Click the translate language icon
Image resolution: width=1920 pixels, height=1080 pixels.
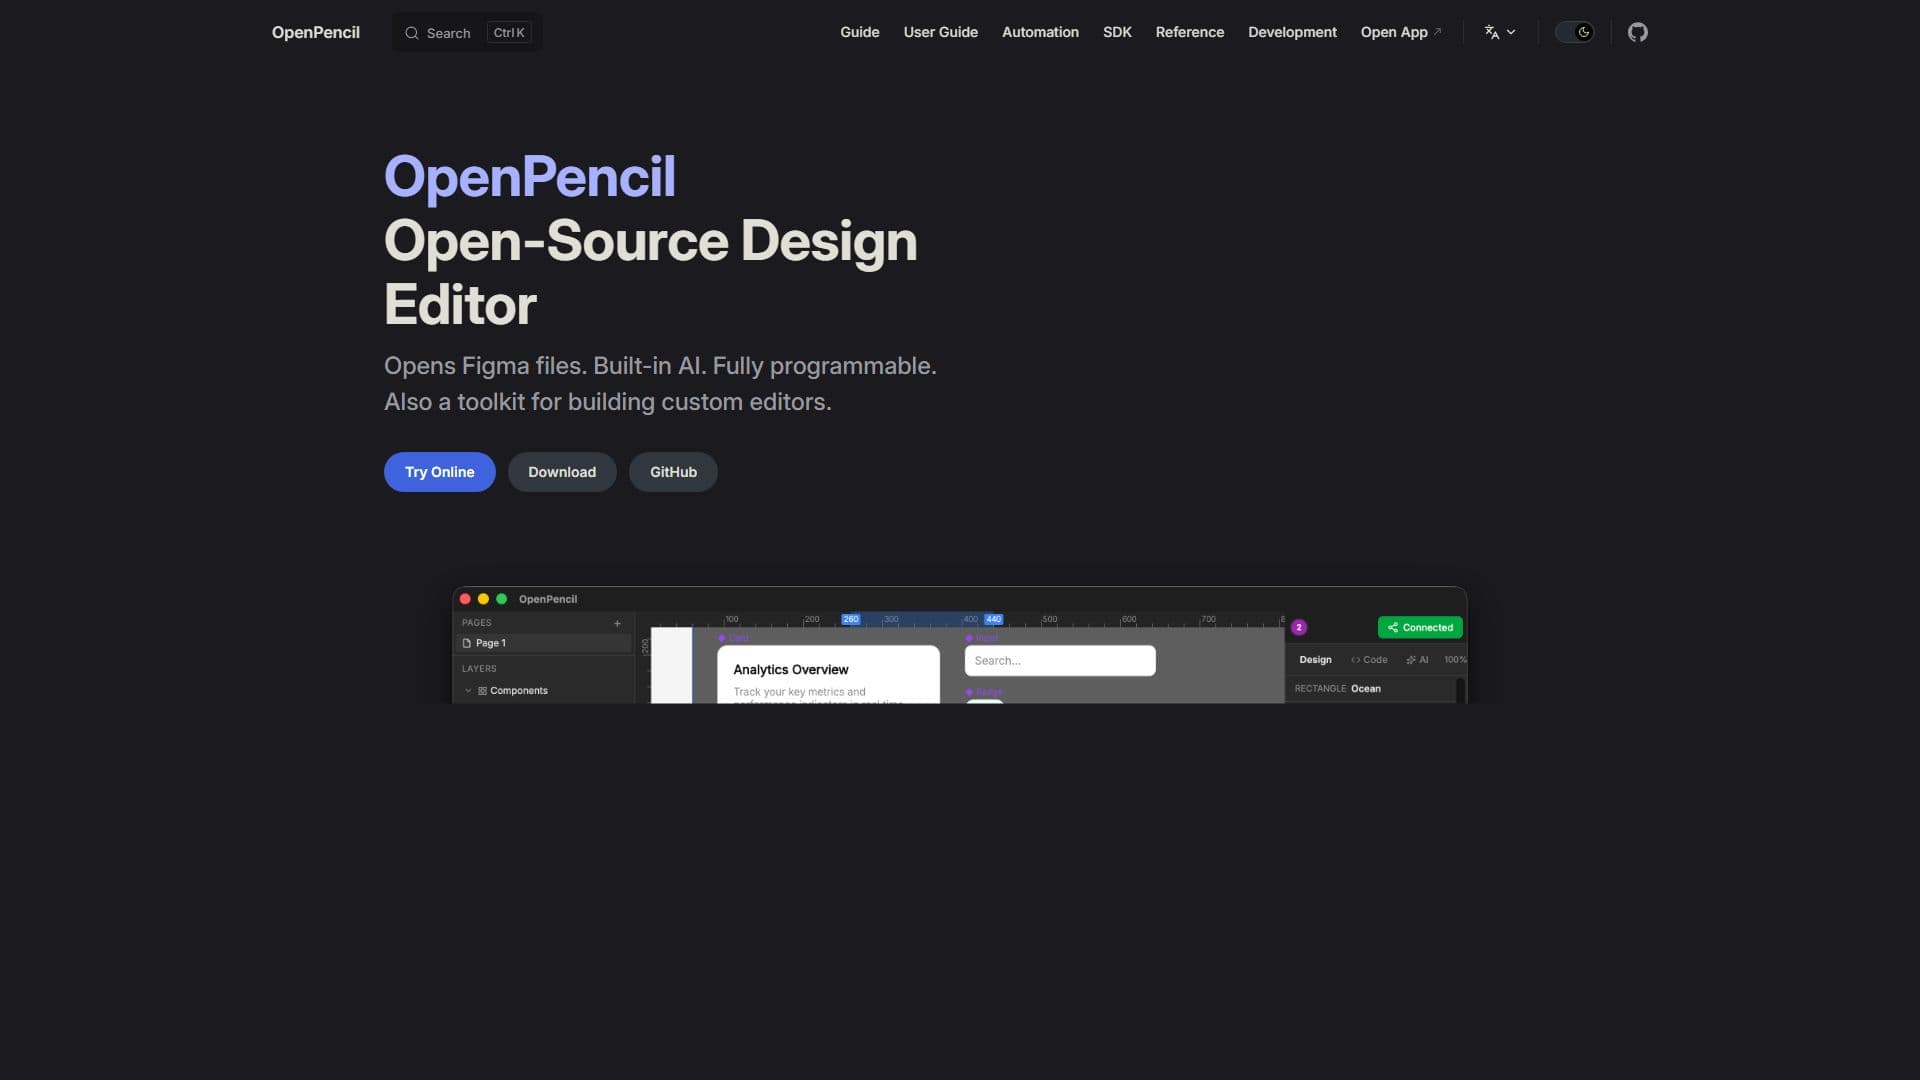click(1491, 32)
